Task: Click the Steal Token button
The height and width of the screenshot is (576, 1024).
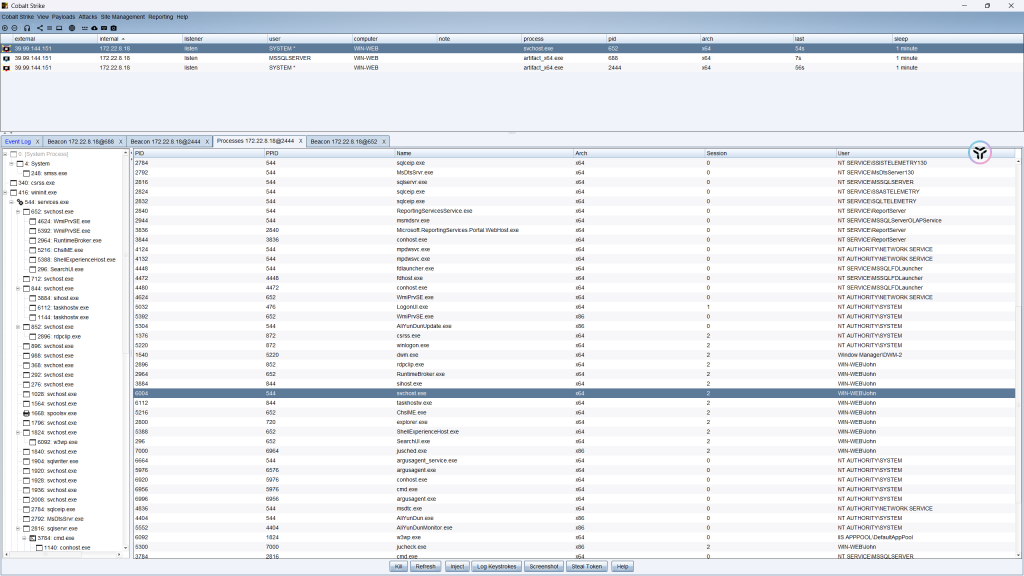Action: click(587, 566)
